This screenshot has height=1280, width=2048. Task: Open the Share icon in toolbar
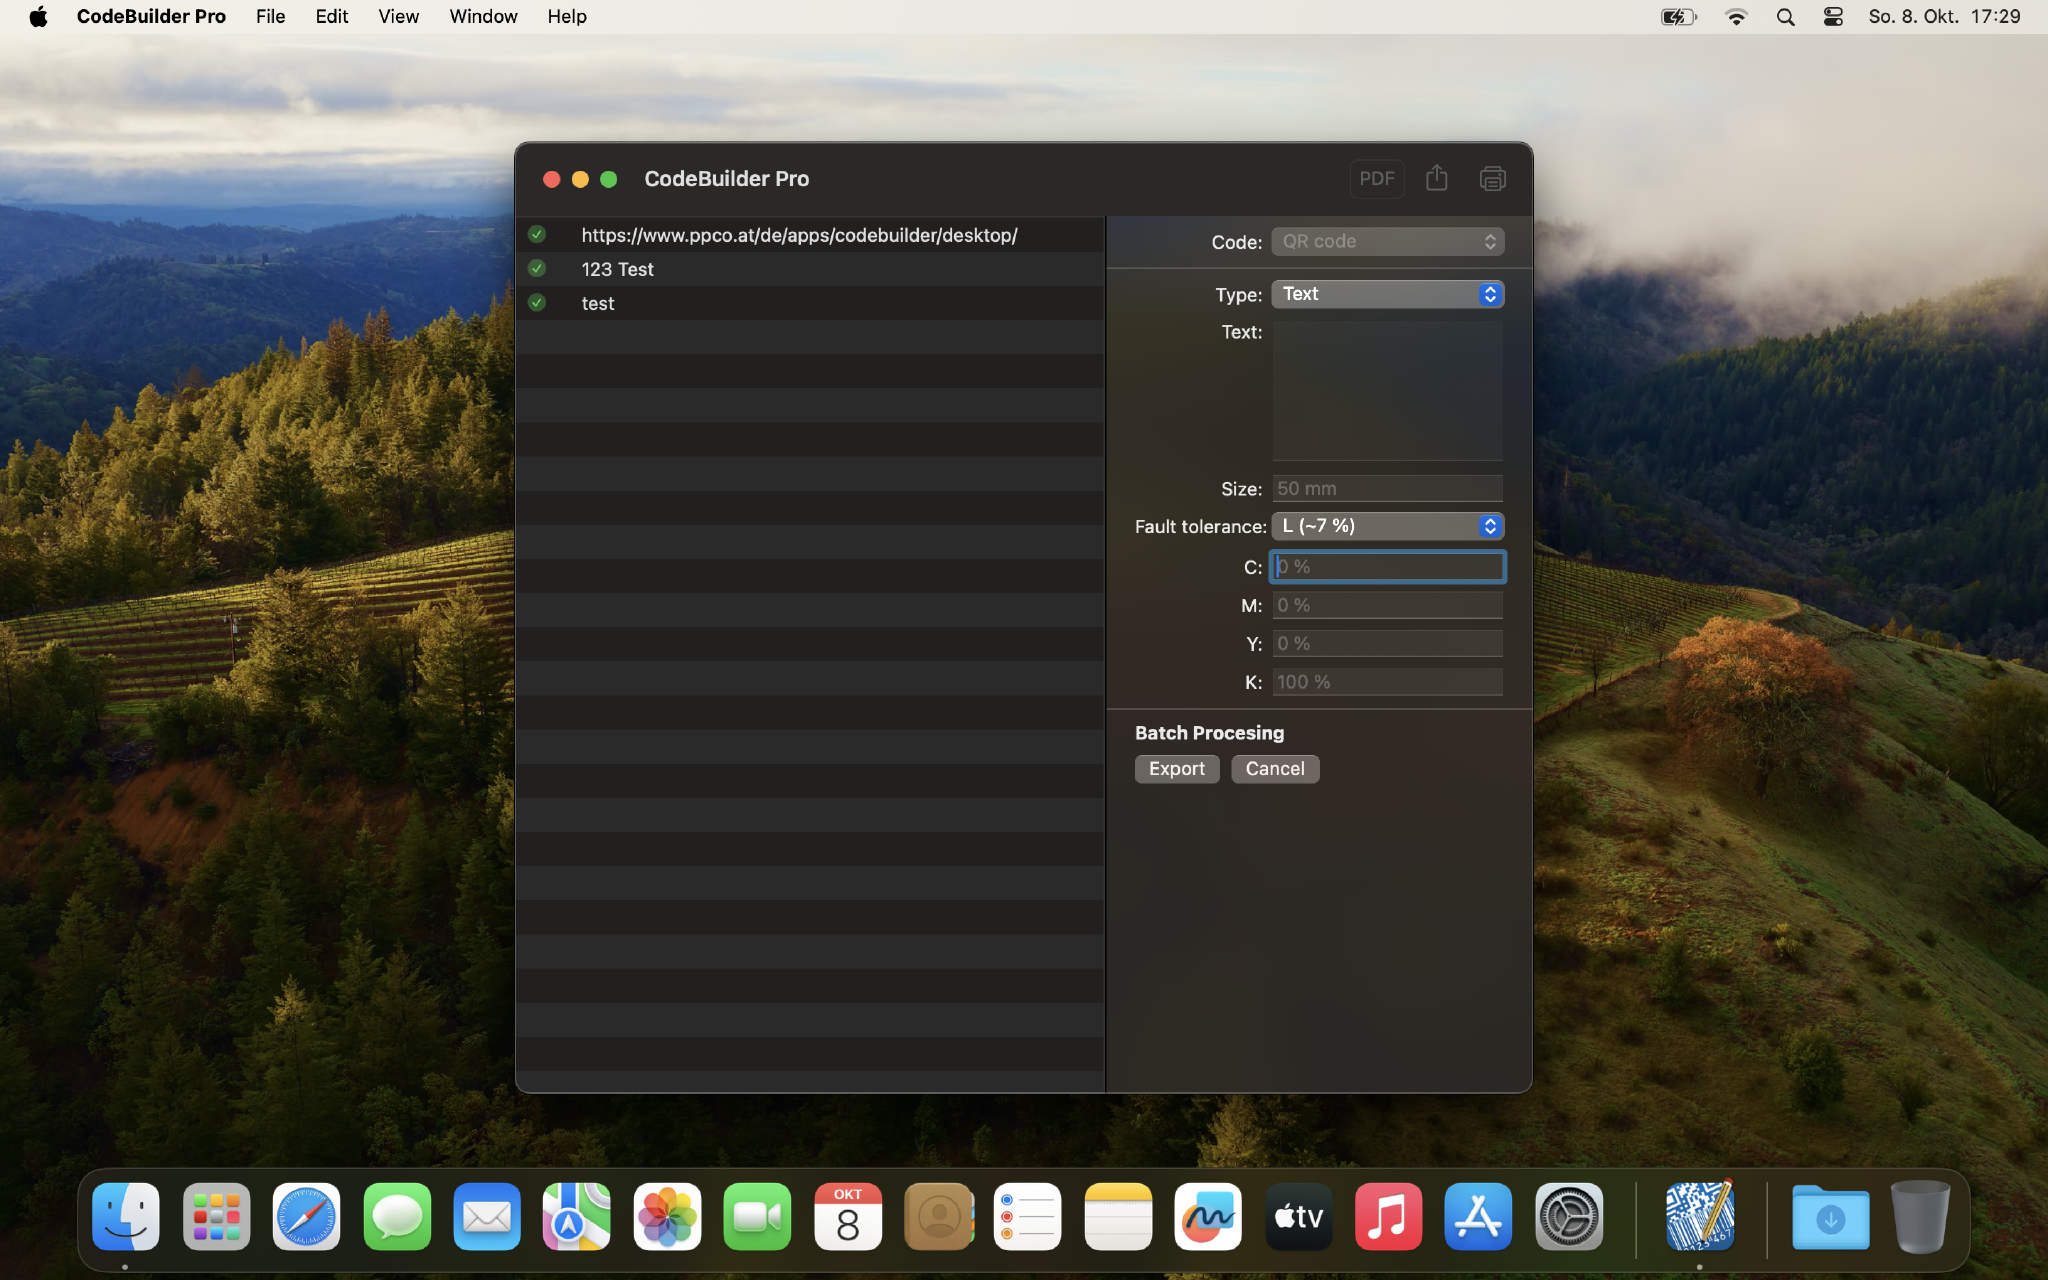coord(1436,178)
